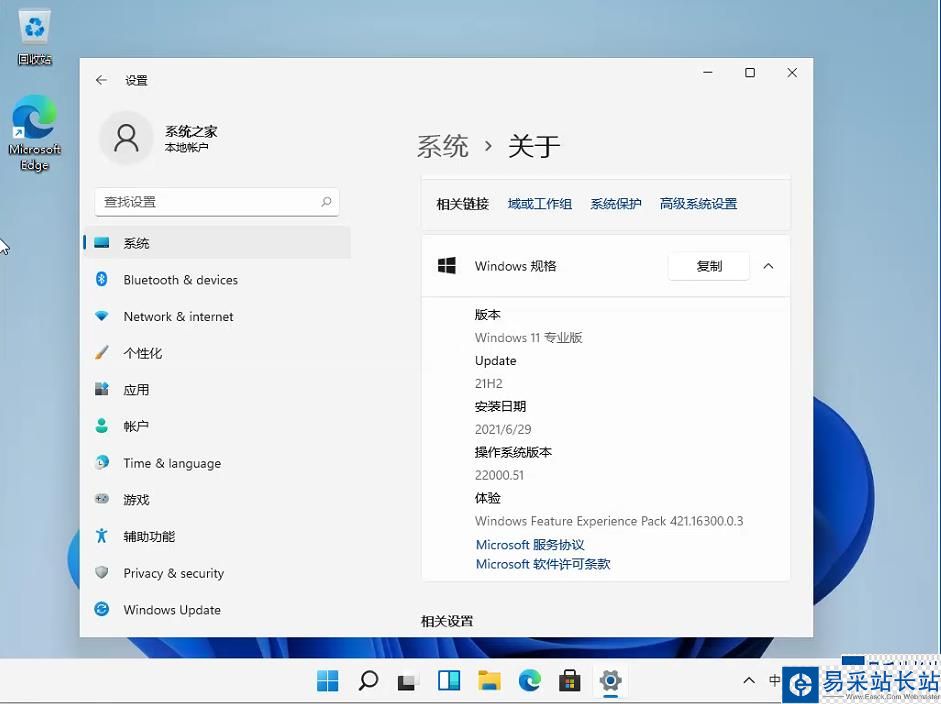Collapse the Windows 规格 section chevron
Screen dimensions: 941x704
(768, 266)
